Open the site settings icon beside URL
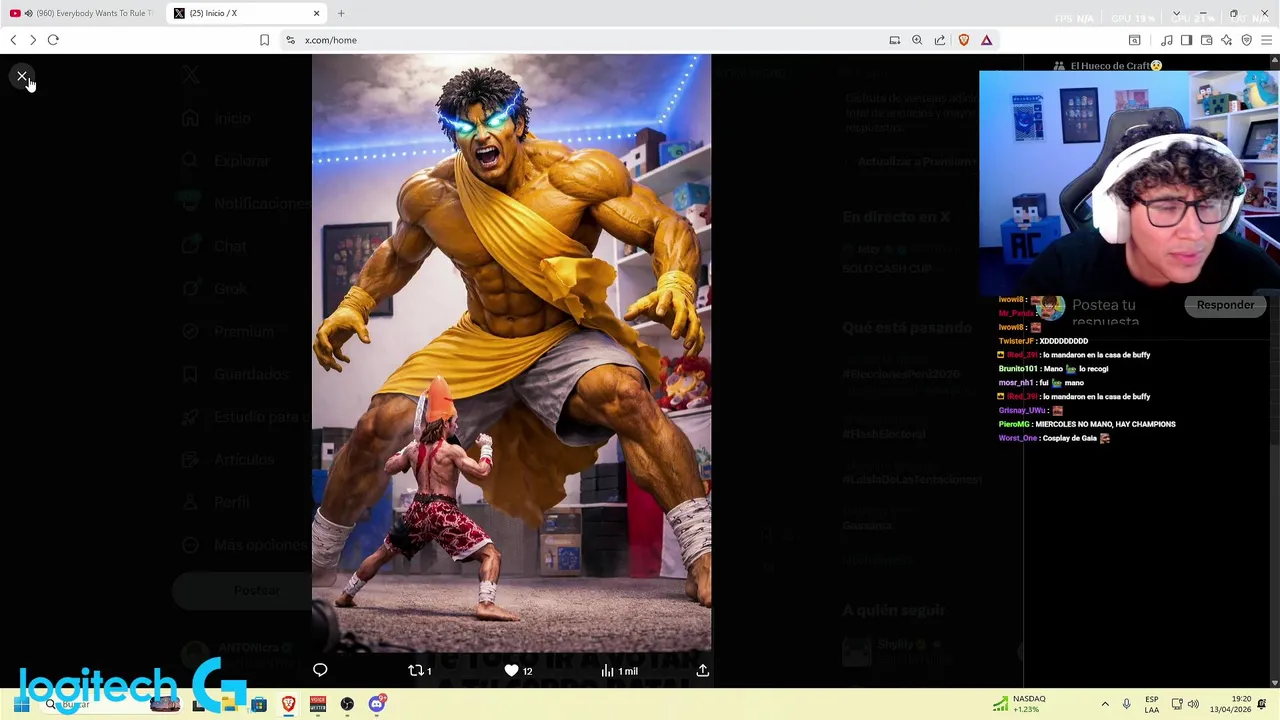1280x720 pixels. coord(290,40)
